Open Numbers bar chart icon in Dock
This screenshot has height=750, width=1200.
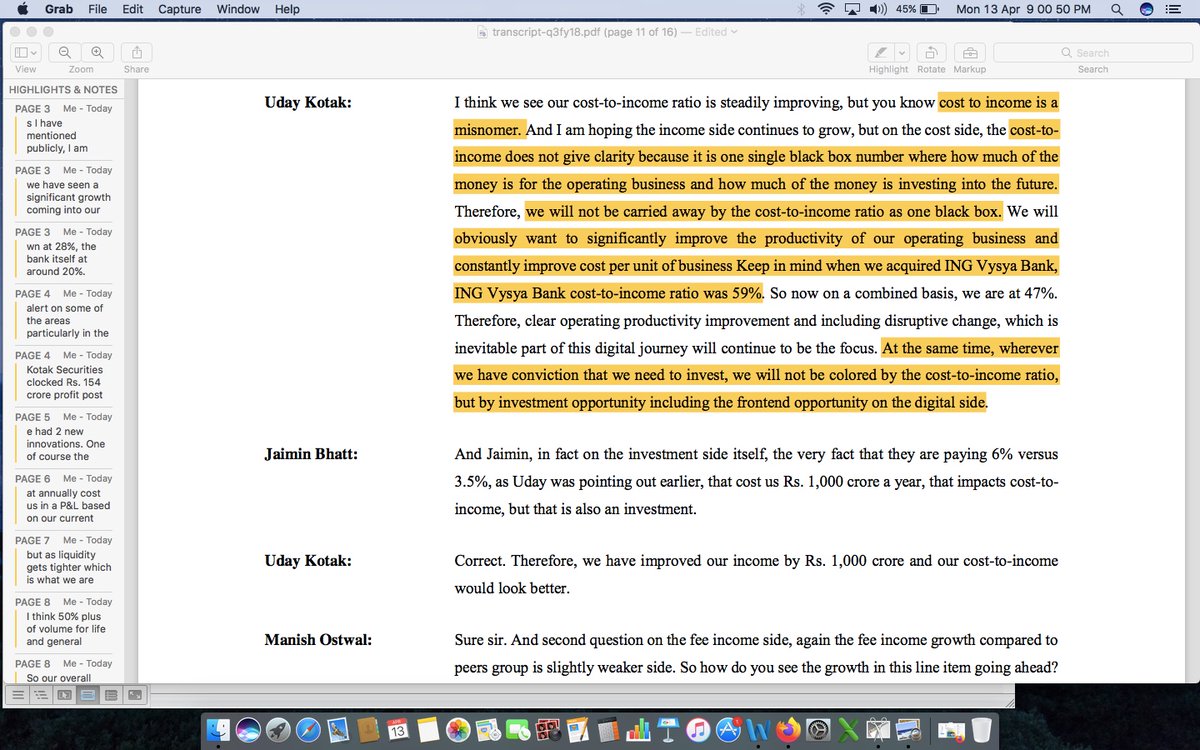coord(639,730)
